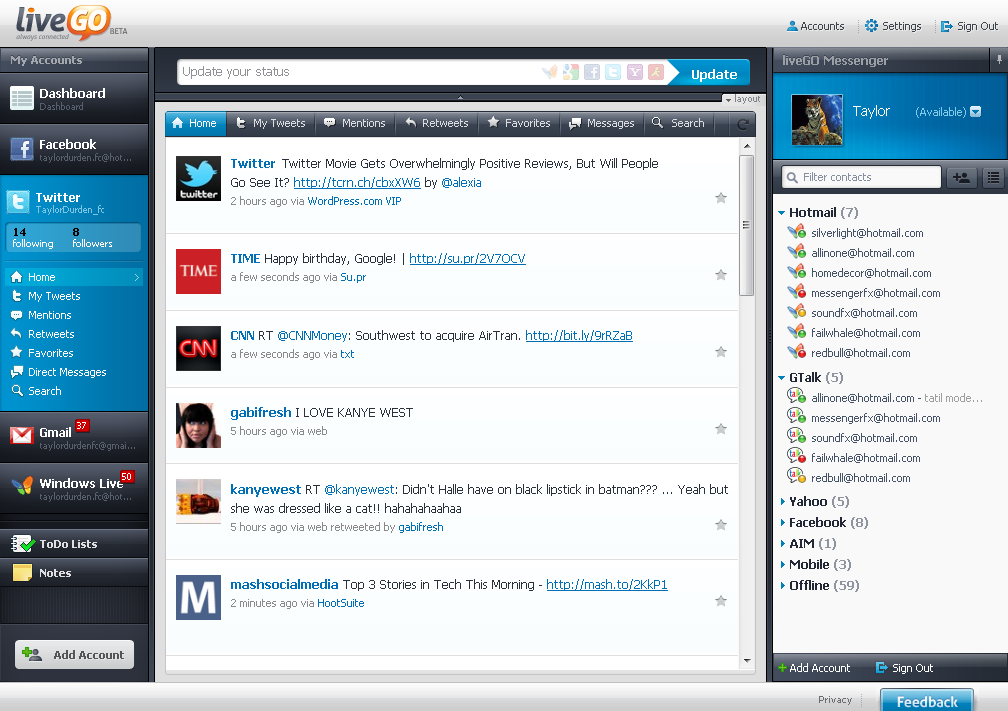Screen dimensions: 1008x711
Task: Click Sign Out in the top bar
Action: tap(969, 26)
